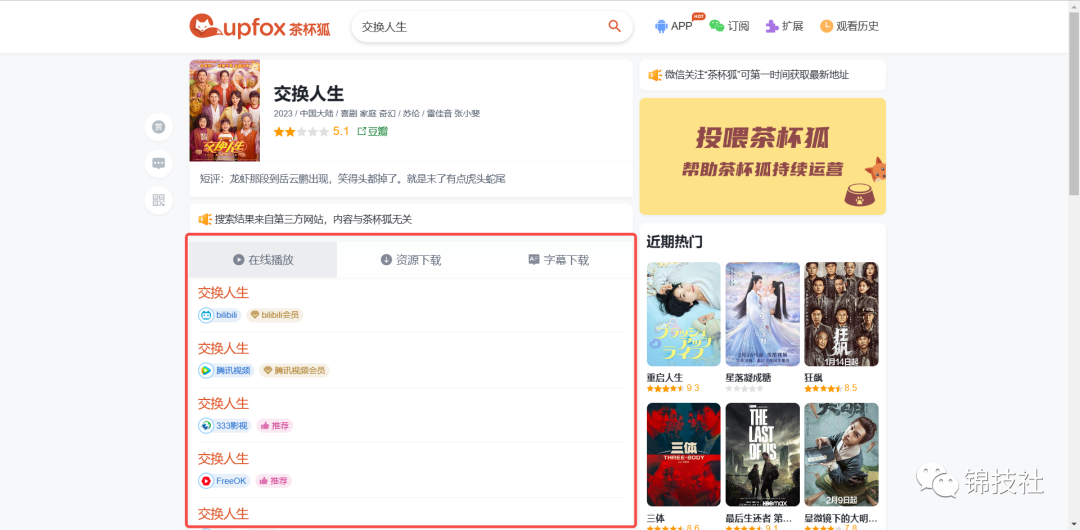This screenshot has width=1080, height=530.
Task: Click the orange search magnifier icon
Action: pyautogui.click(x=614, y=26)
